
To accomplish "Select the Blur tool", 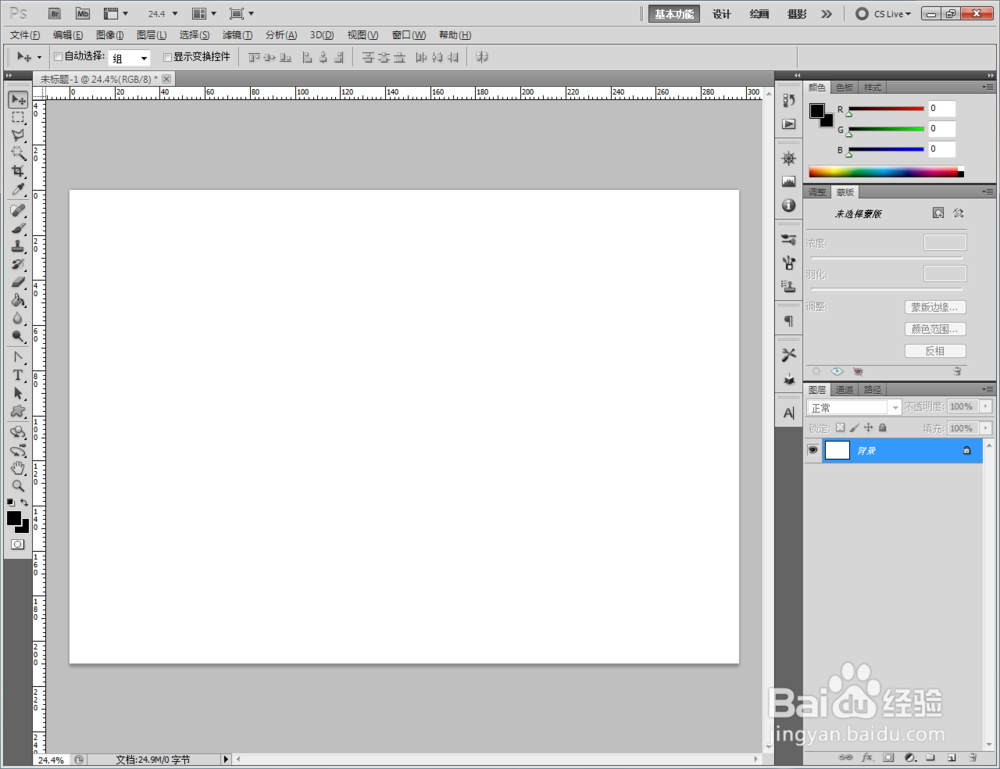I will [x=18, y=318].
